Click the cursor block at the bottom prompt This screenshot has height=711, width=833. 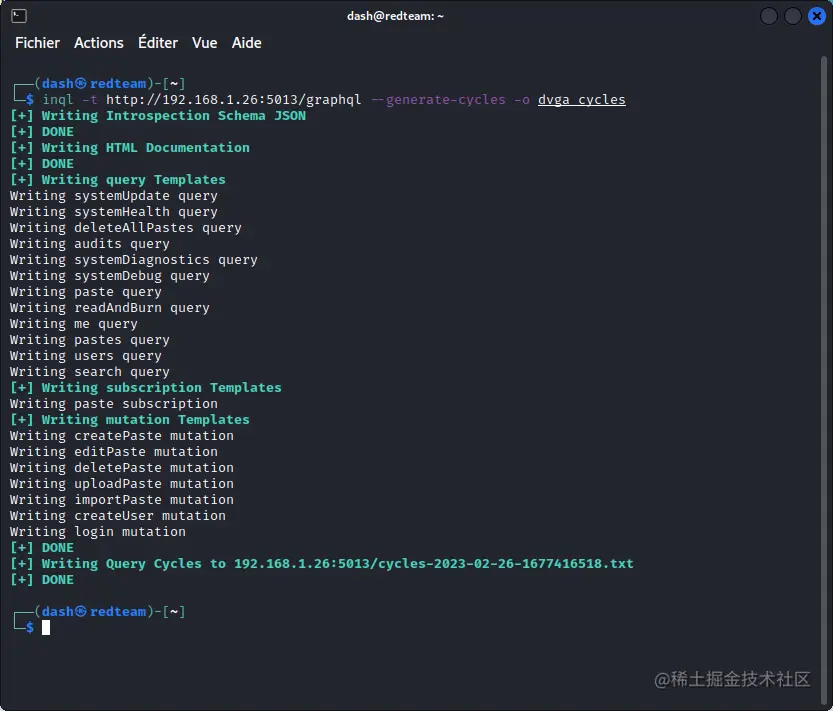(46, 628)
